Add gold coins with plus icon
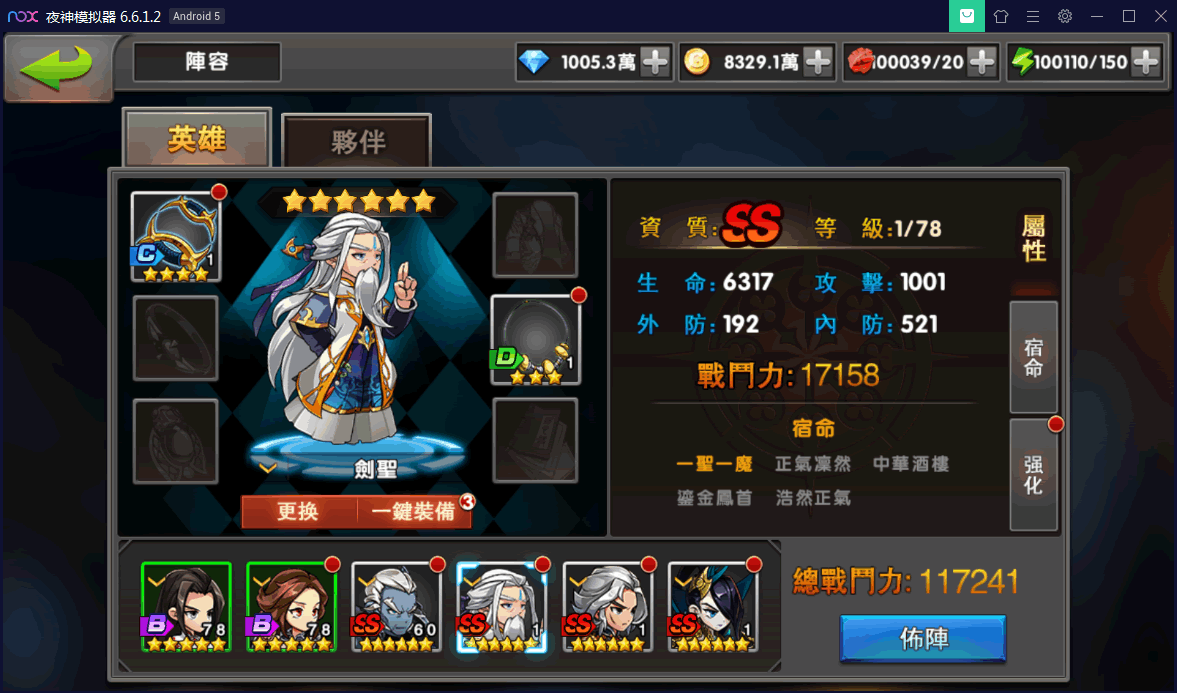This screenshot has height=693, width=1177. (x=817, y=62)
